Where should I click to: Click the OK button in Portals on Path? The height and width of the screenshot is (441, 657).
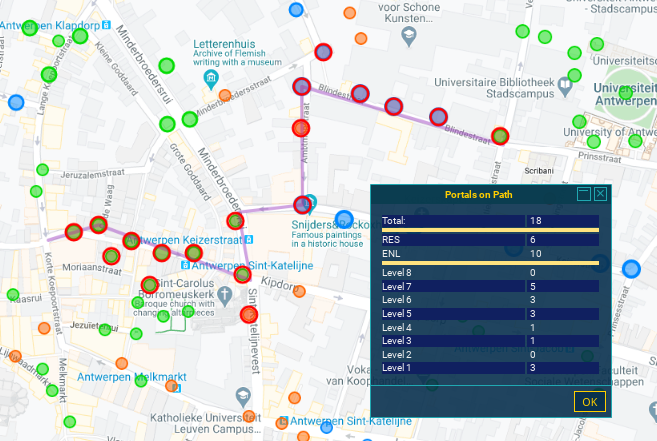(x=590, y=402)
